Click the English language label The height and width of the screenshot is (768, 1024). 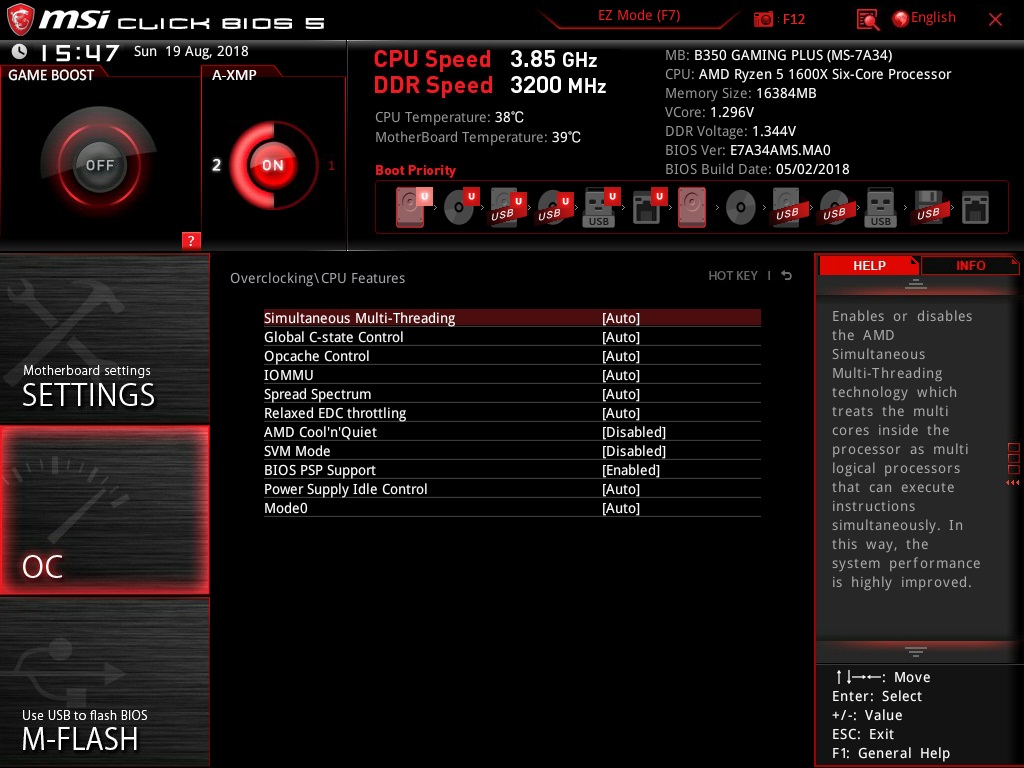tap(933, 18)
